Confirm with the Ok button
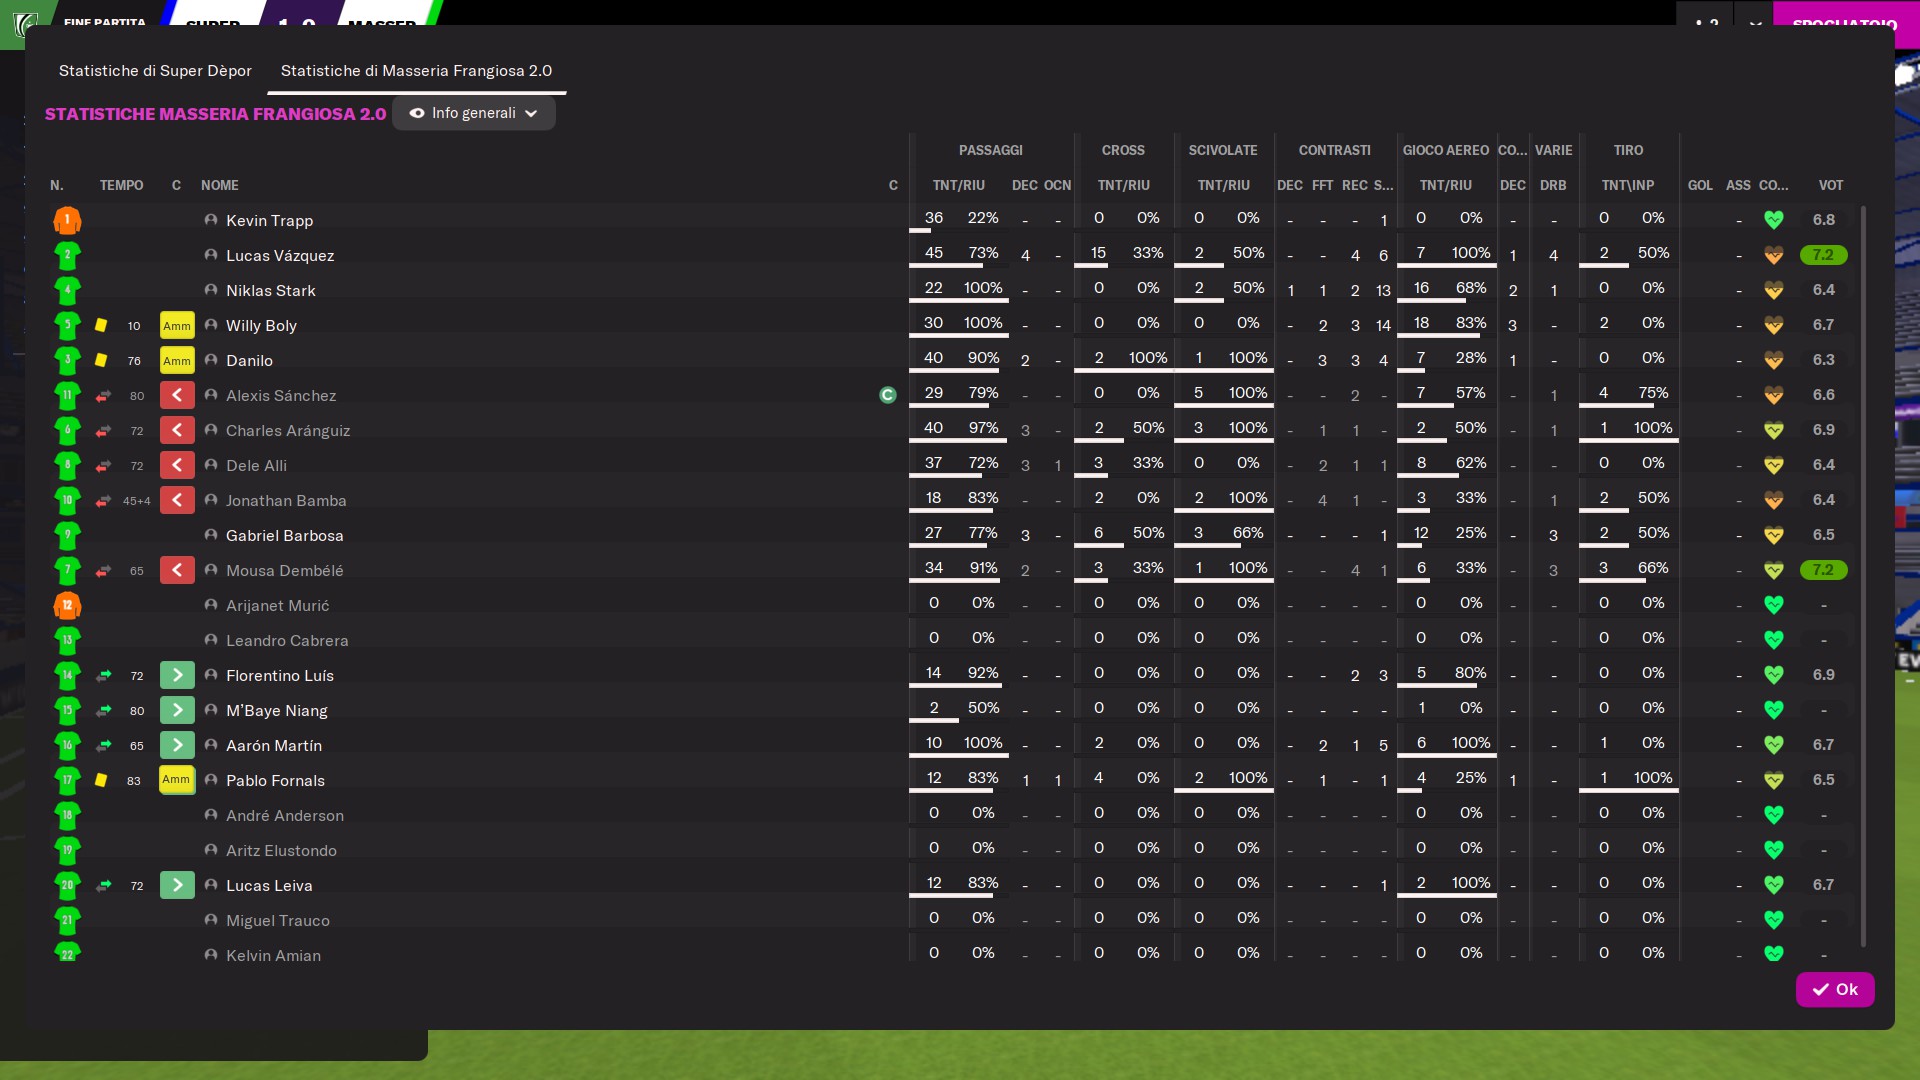Screen dimensions: 1920x1080 tap(1835, 989)
